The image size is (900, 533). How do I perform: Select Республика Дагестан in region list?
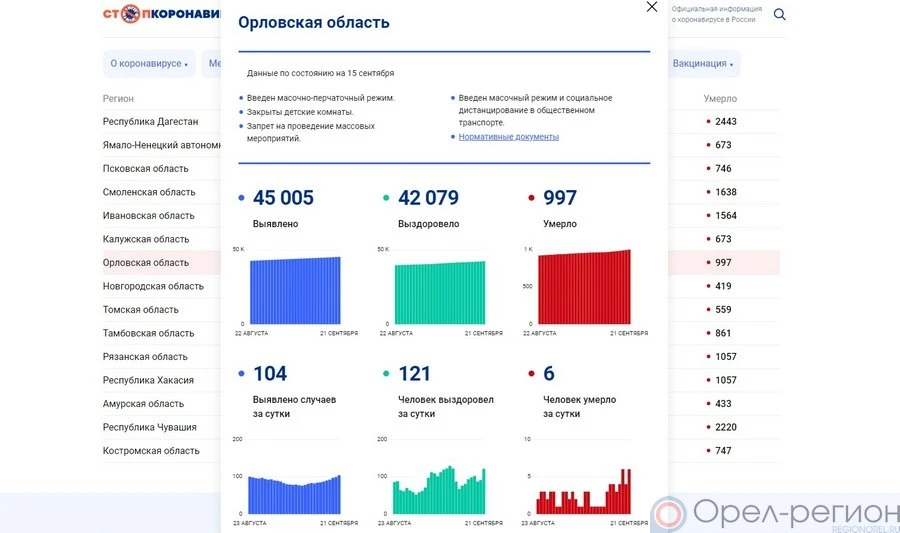click(x=150, y=122)
